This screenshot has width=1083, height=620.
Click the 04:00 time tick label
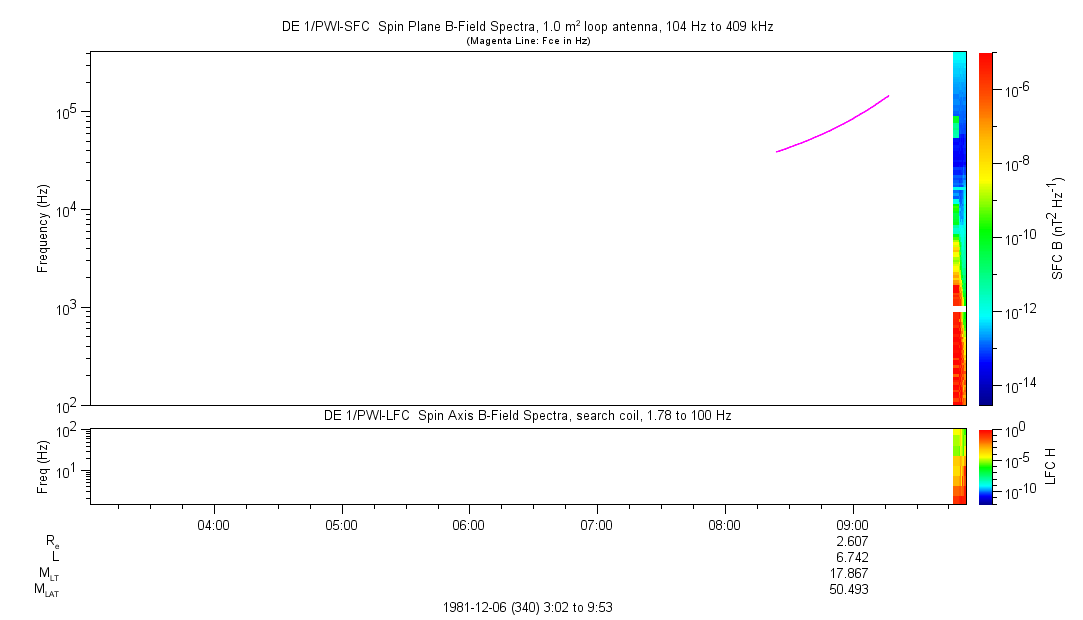214,524
